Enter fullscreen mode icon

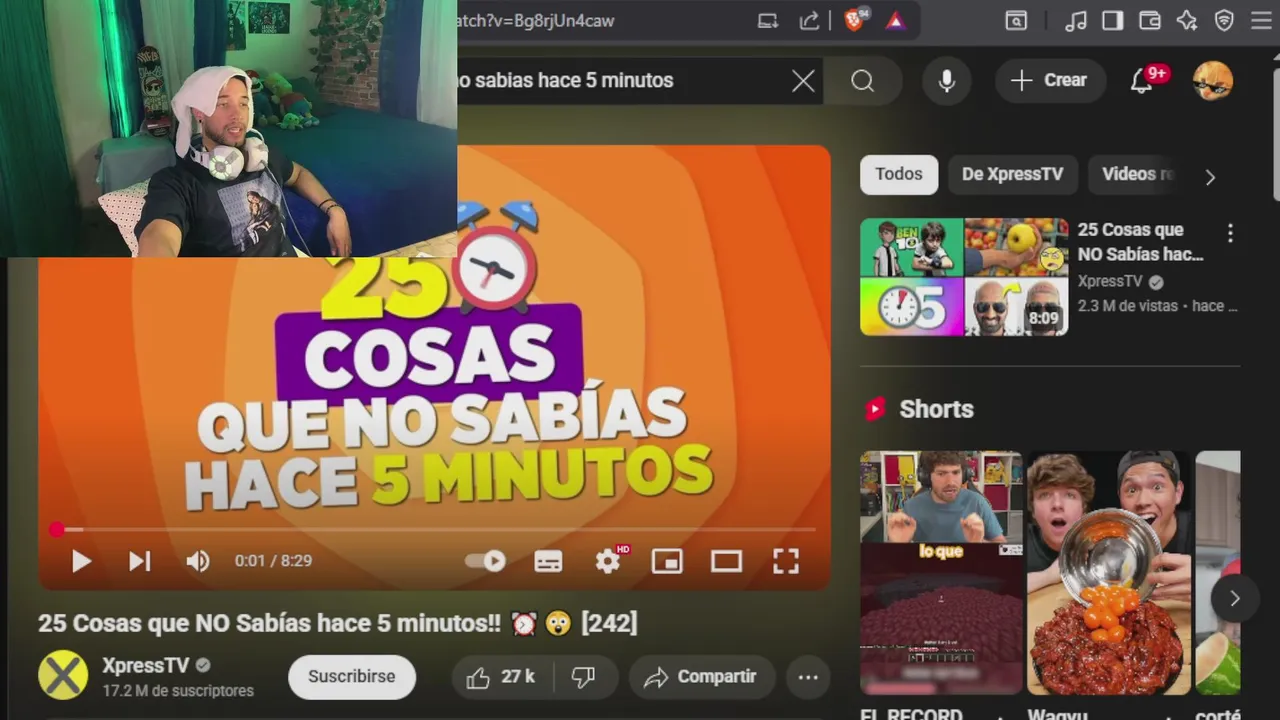786,561
